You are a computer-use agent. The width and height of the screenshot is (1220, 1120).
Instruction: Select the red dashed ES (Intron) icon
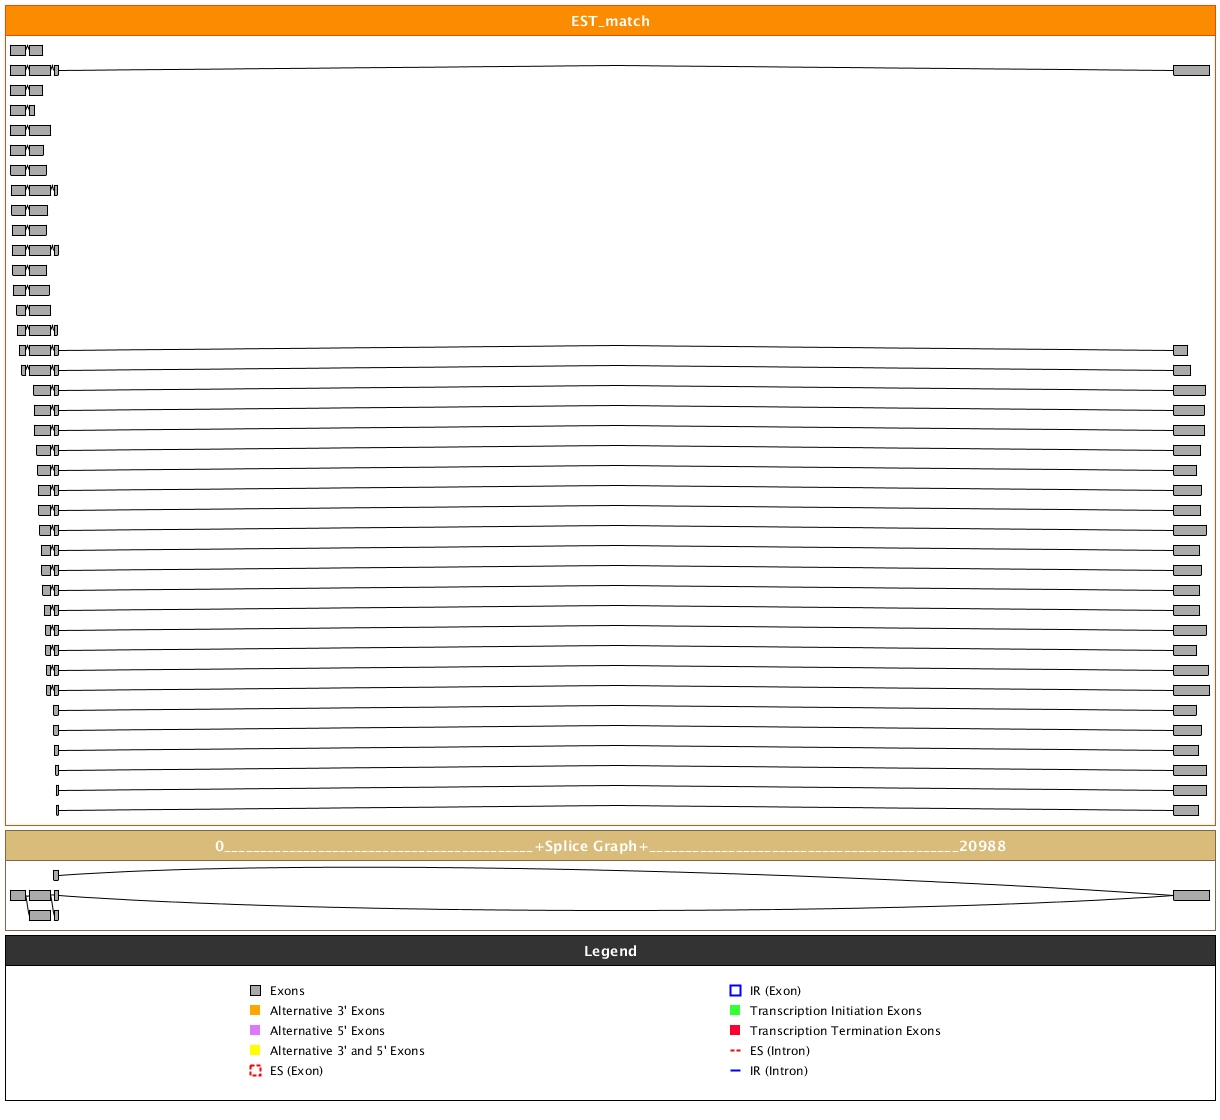tap(735, 1051)
